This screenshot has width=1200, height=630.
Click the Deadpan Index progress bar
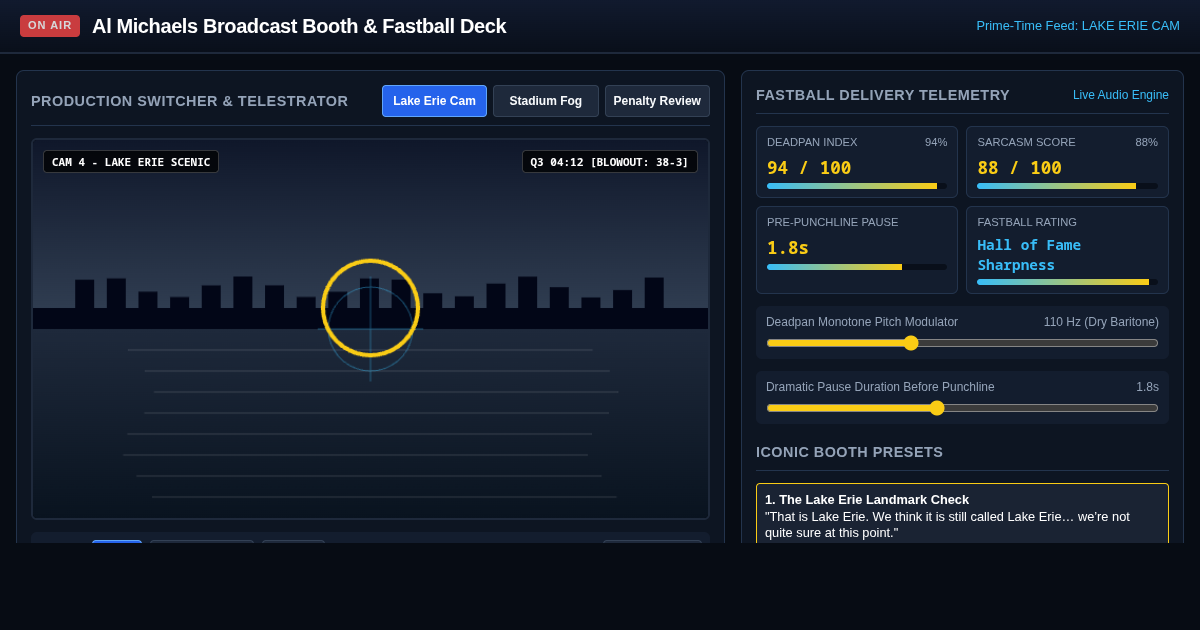point(857,186)
